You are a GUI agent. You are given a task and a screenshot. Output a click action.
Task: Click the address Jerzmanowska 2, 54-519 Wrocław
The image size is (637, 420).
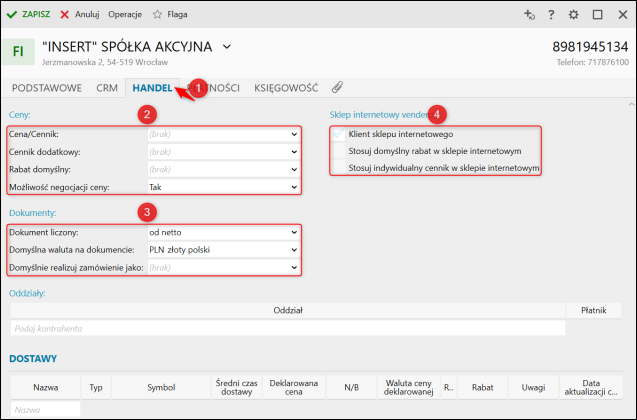click(x=105, y=62)
